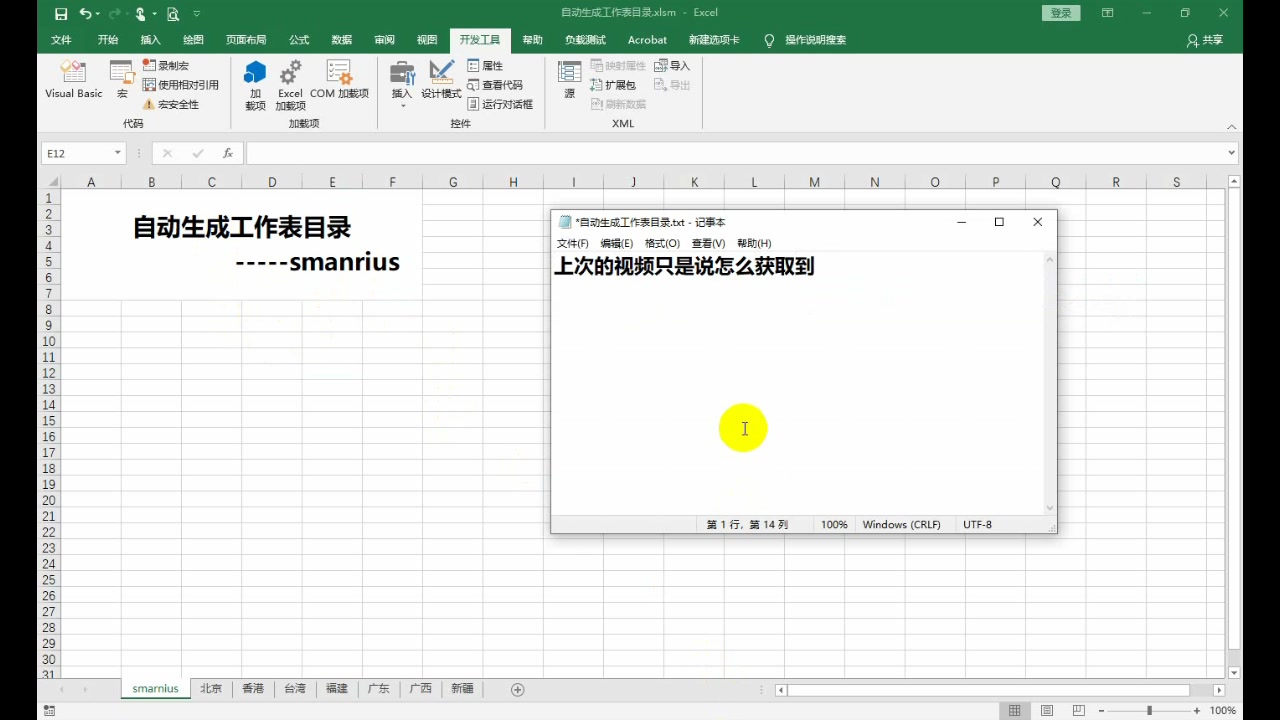1280x720 pixels.
Task: Save workbook via quick access toolbar
Action: [x=61, y=13]
